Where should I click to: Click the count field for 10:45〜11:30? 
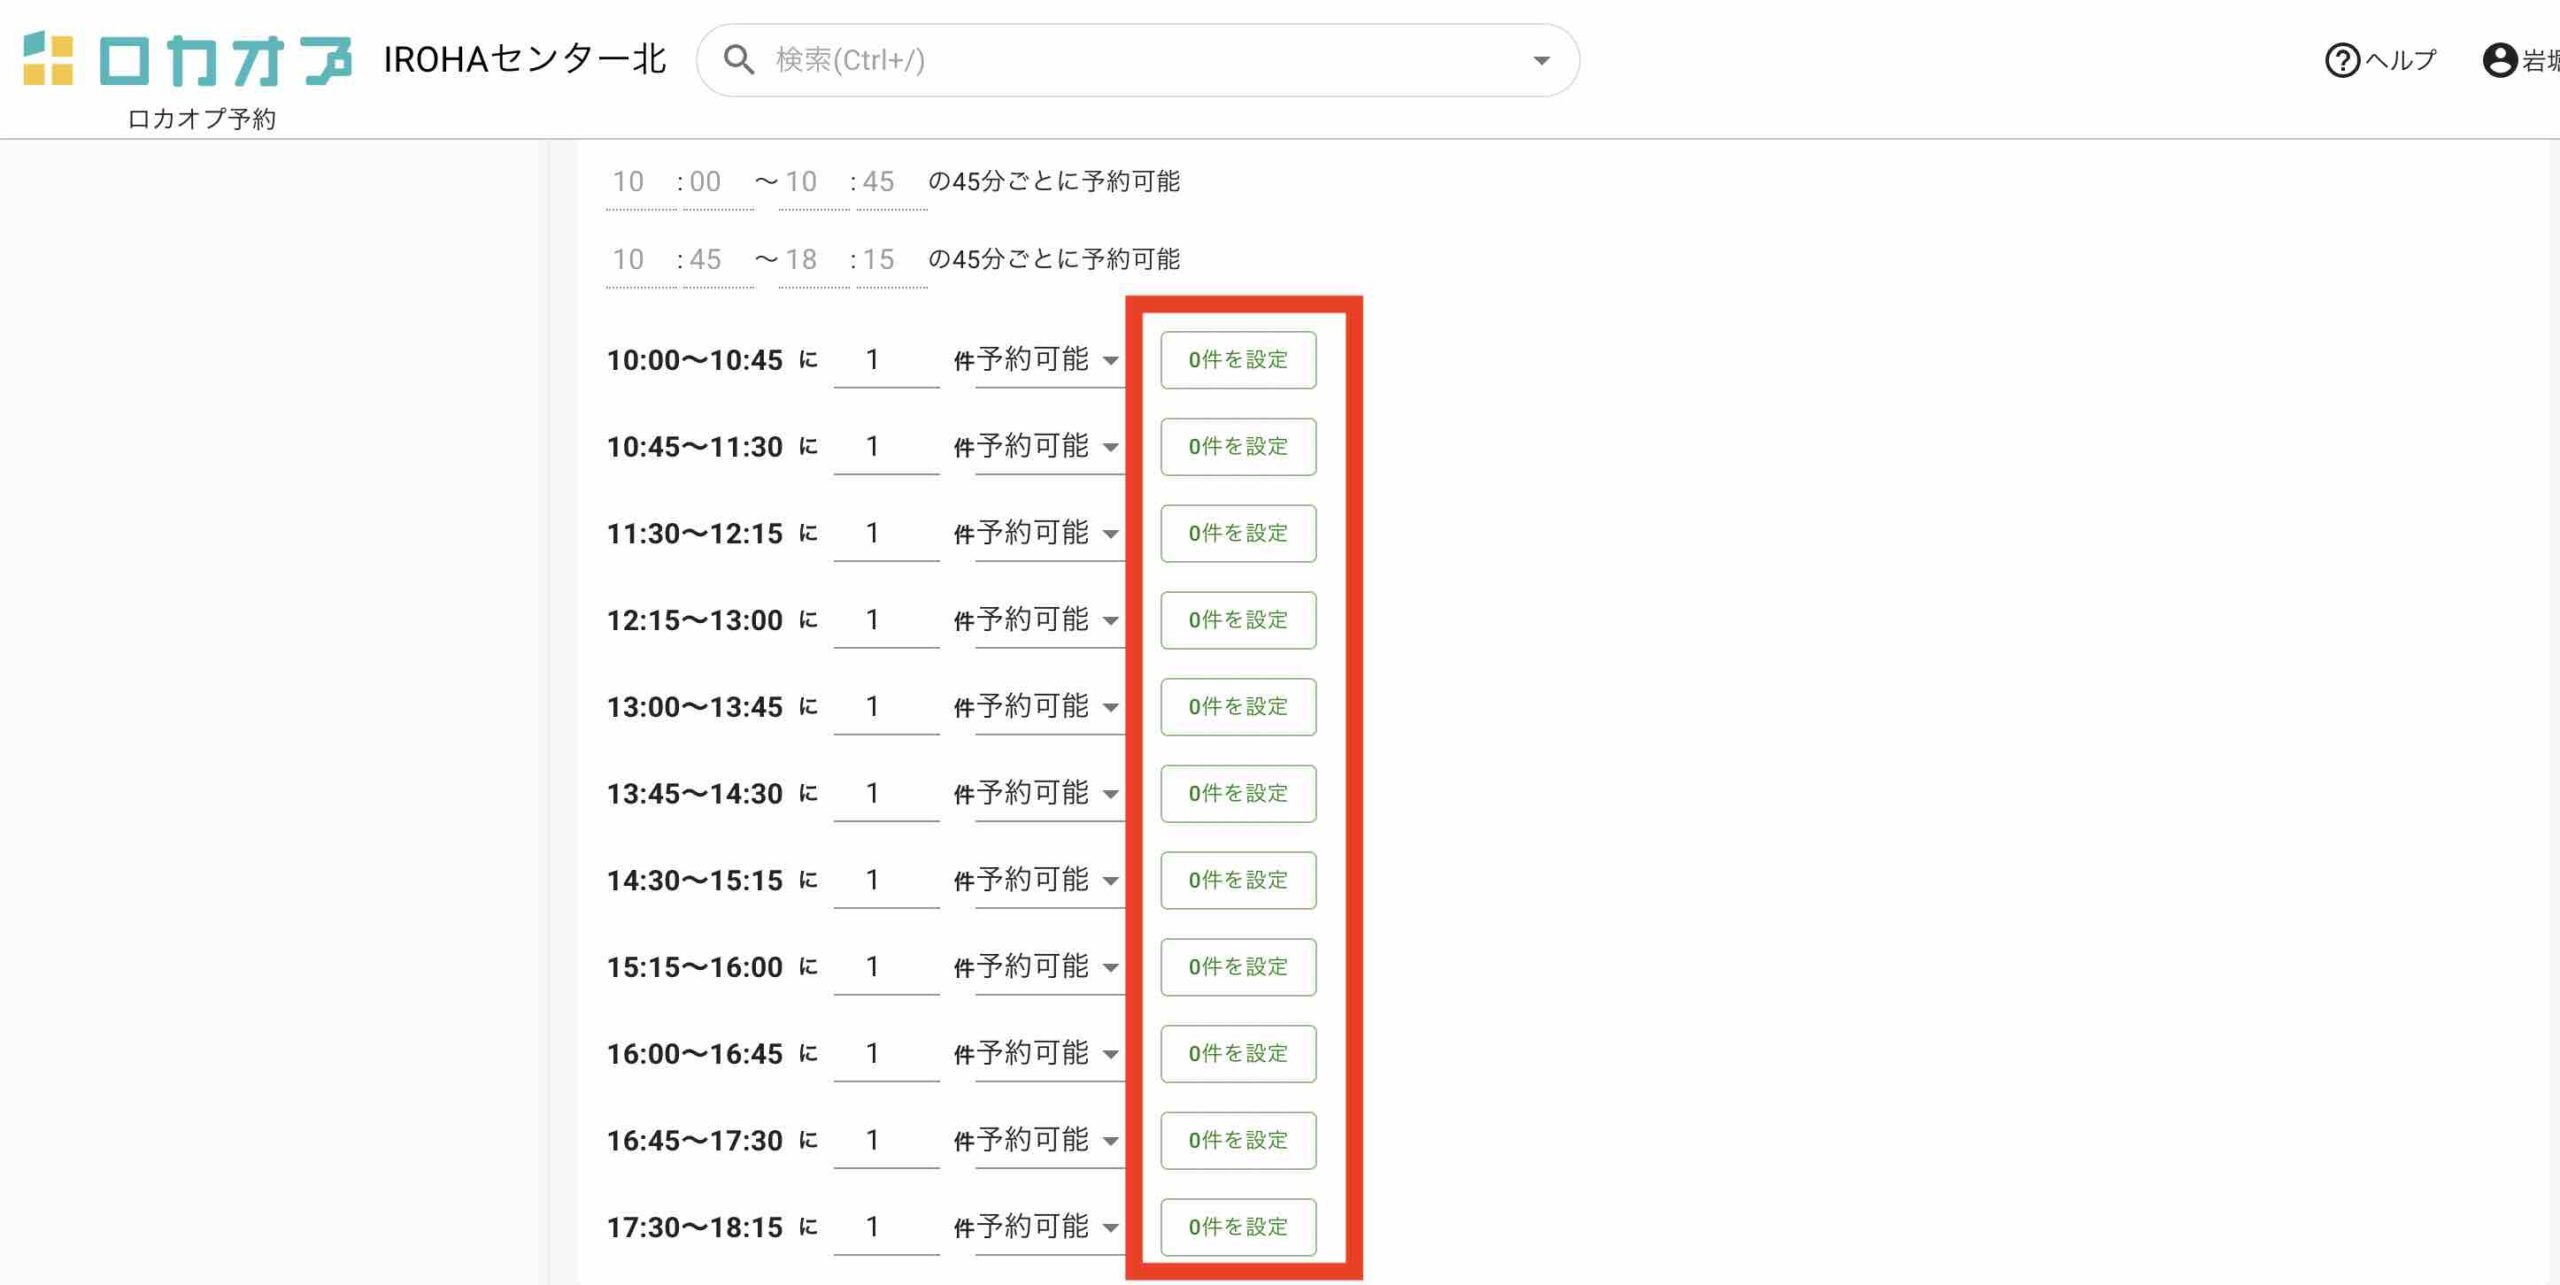click(885, 446)
